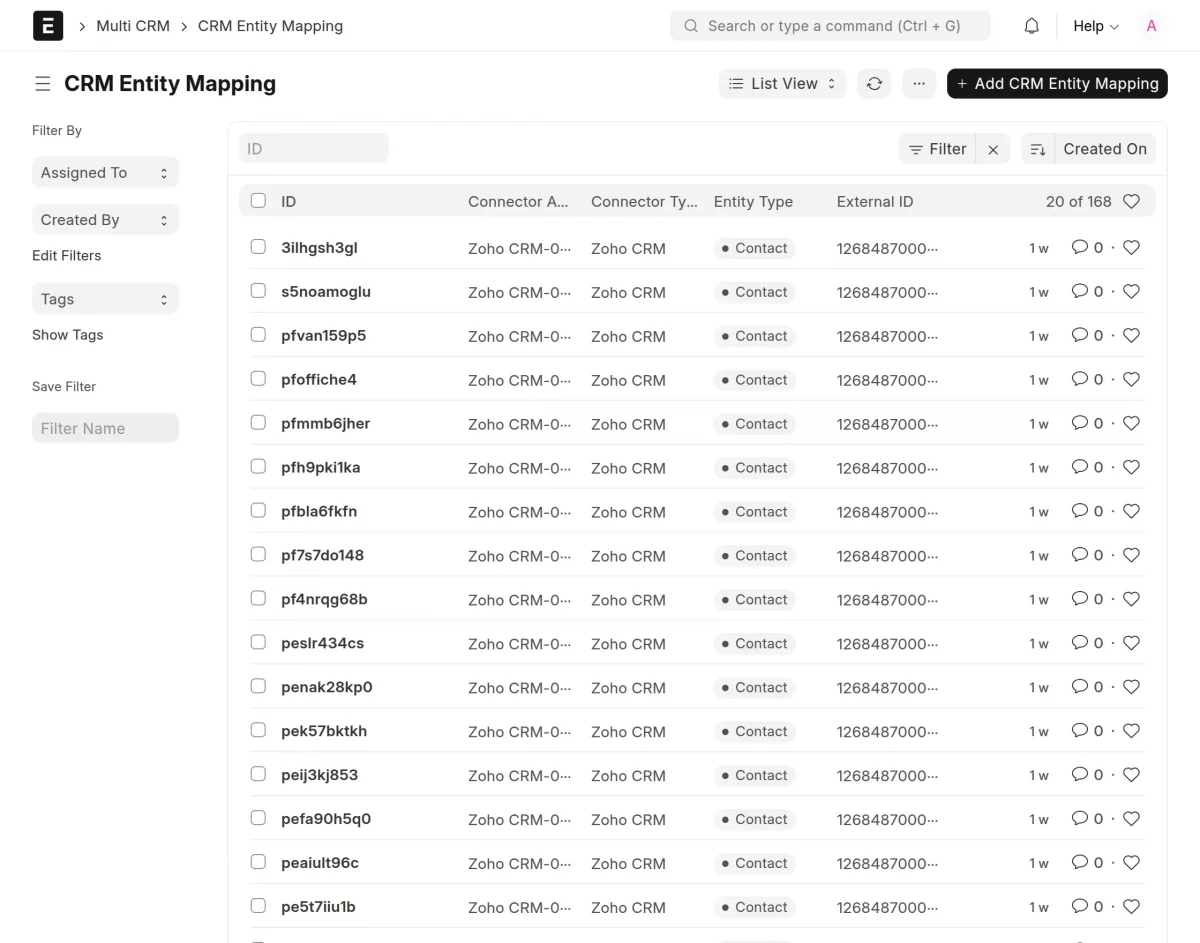Open comments icon on pf7s7do148 row
Viewport: 1200px width, 943px height.
(x=1079, y=555)
